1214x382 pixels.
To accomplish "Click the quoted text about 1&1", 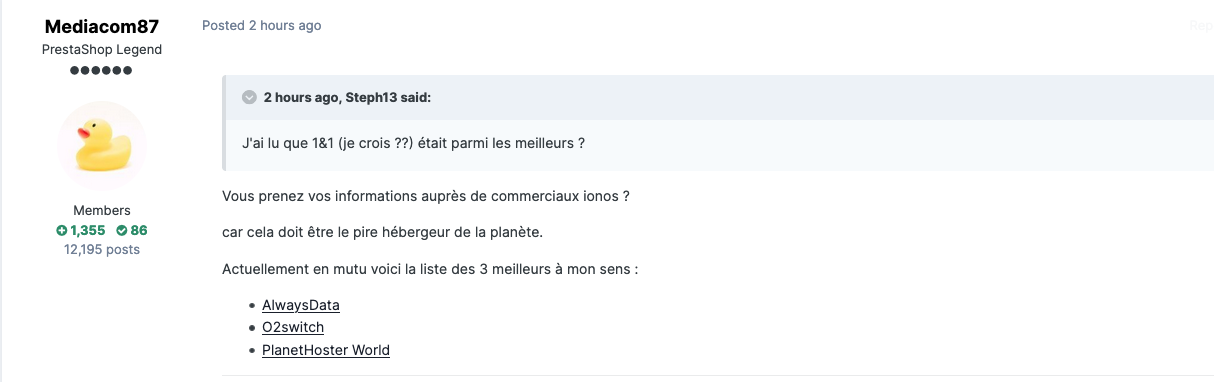I will tap(413, 143).
